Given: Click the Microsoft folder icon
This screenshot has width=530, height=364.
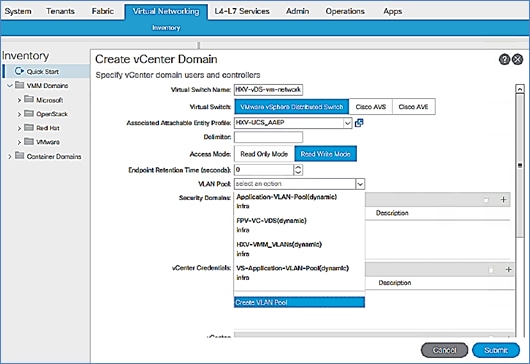Looking at the screenshot, I should pyautogui.click(x=29, y=99).
